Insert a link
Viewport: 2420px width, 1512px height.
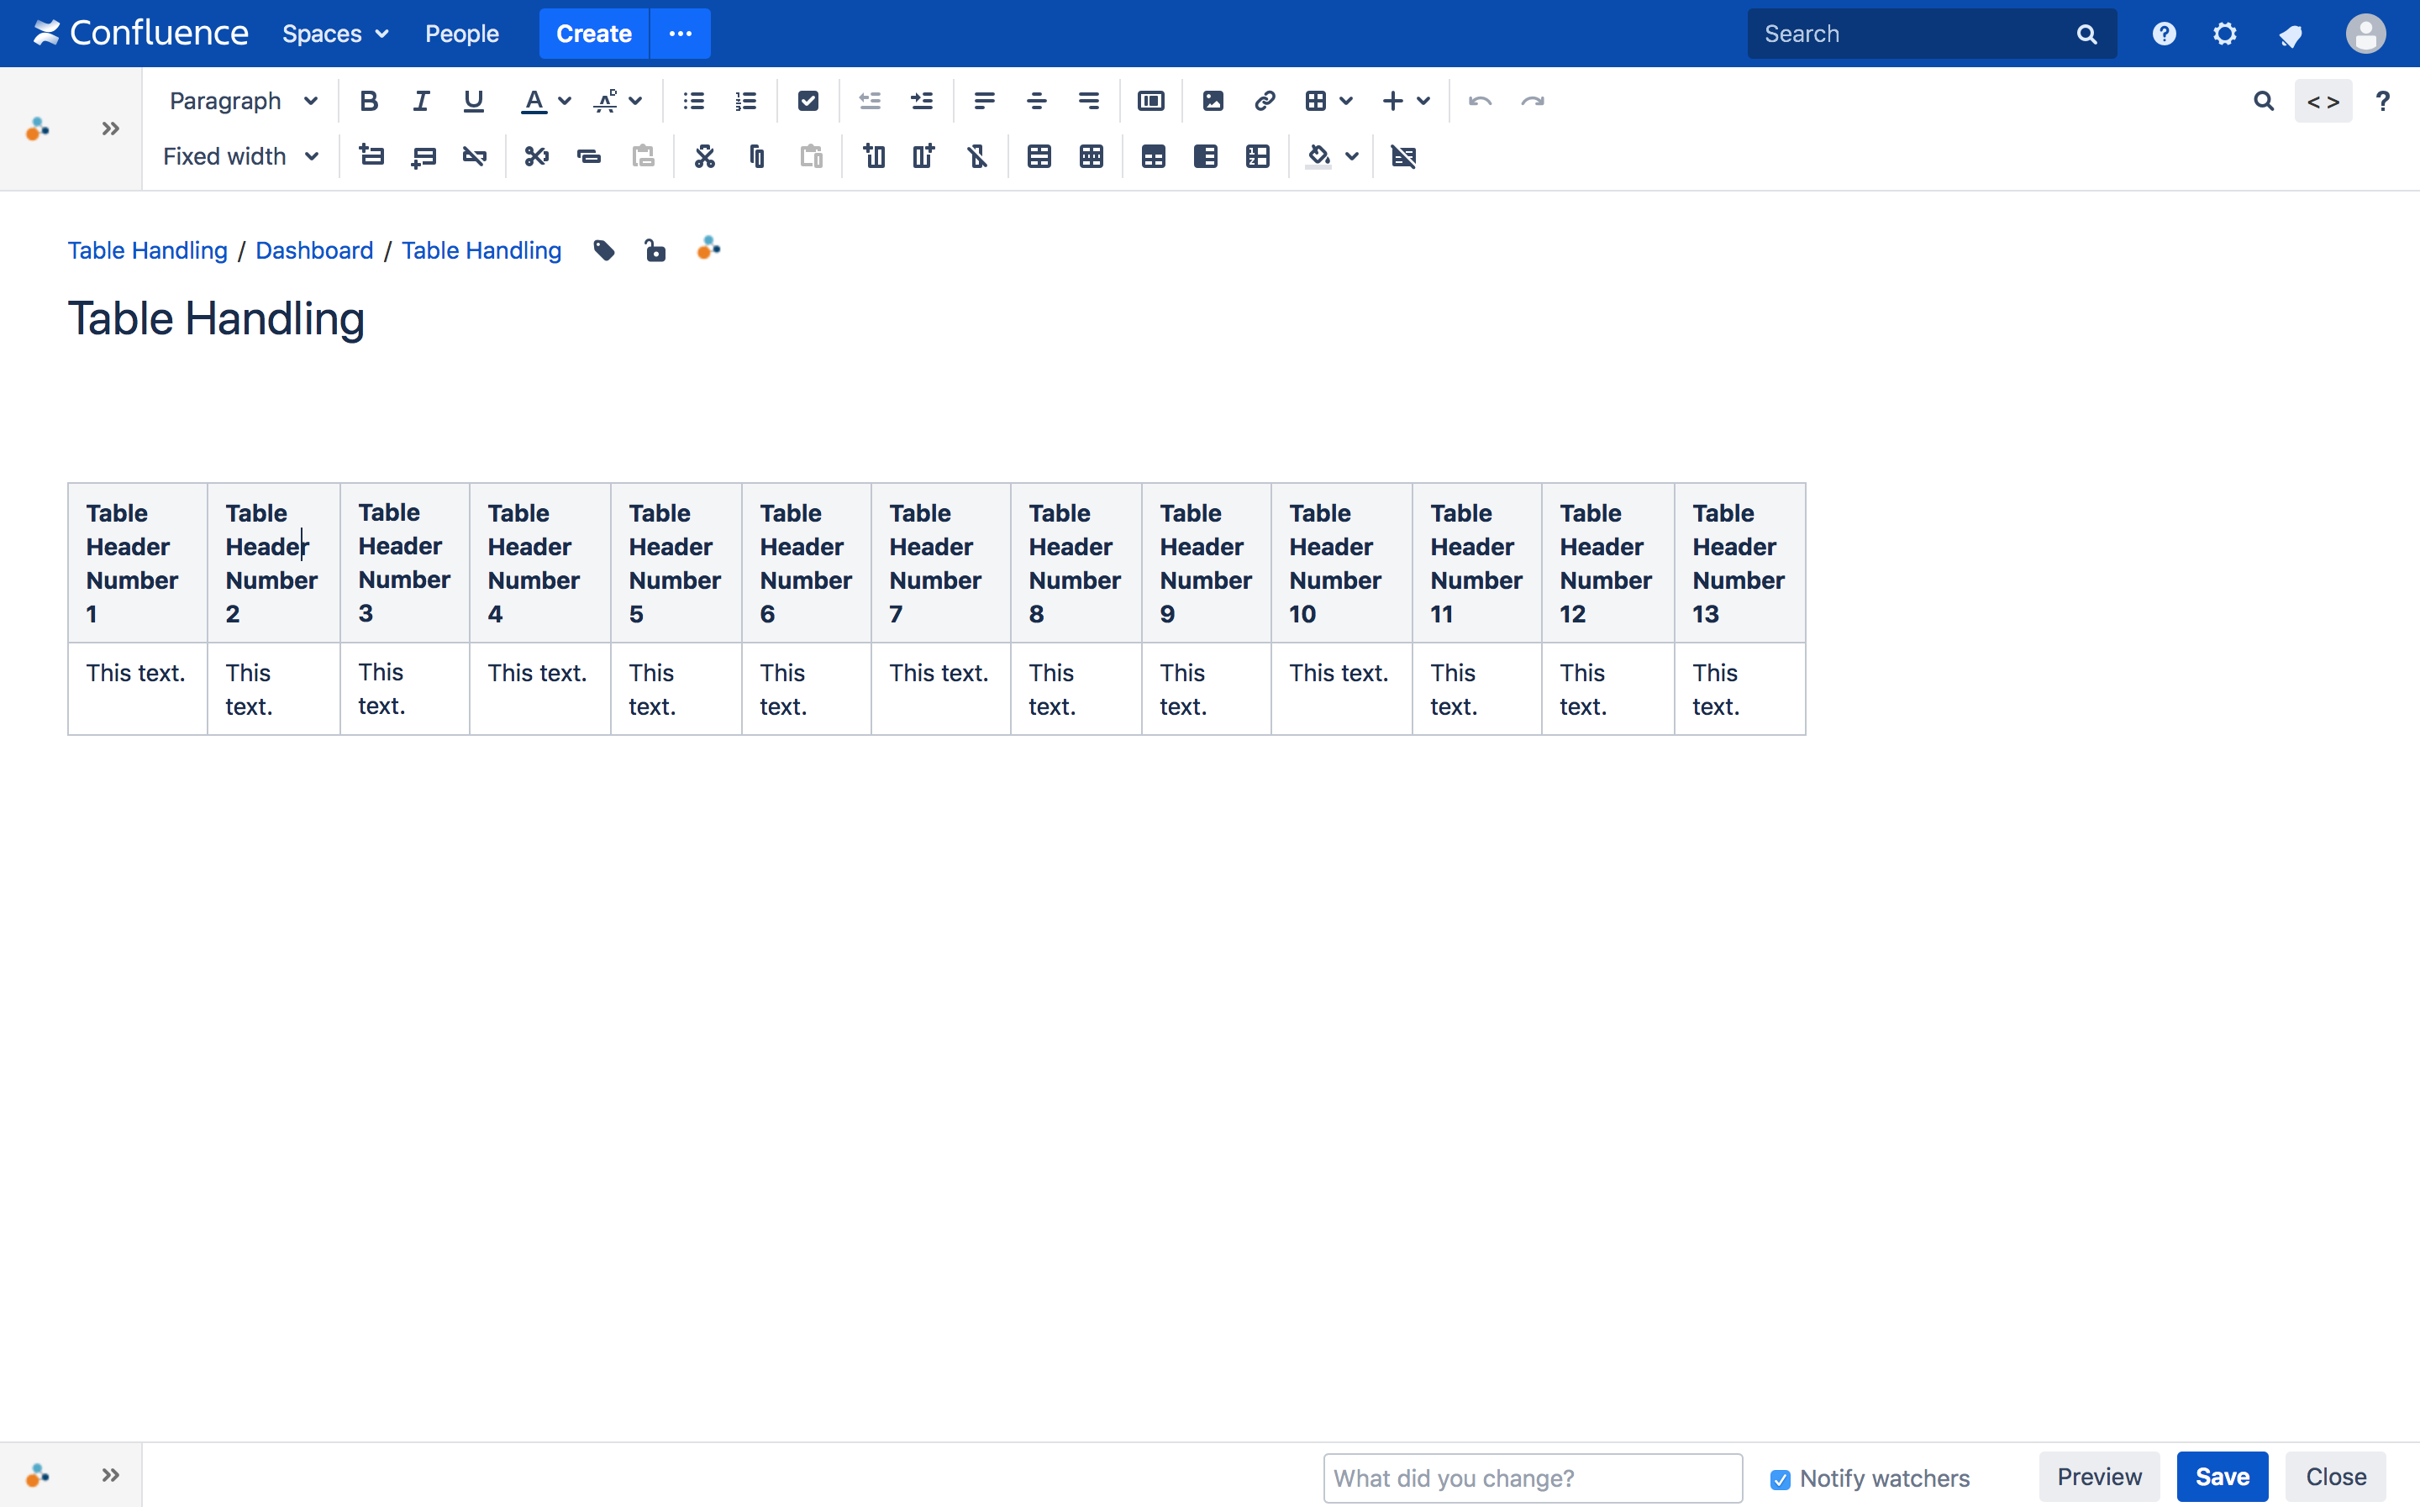click(x=1263, y=100)
